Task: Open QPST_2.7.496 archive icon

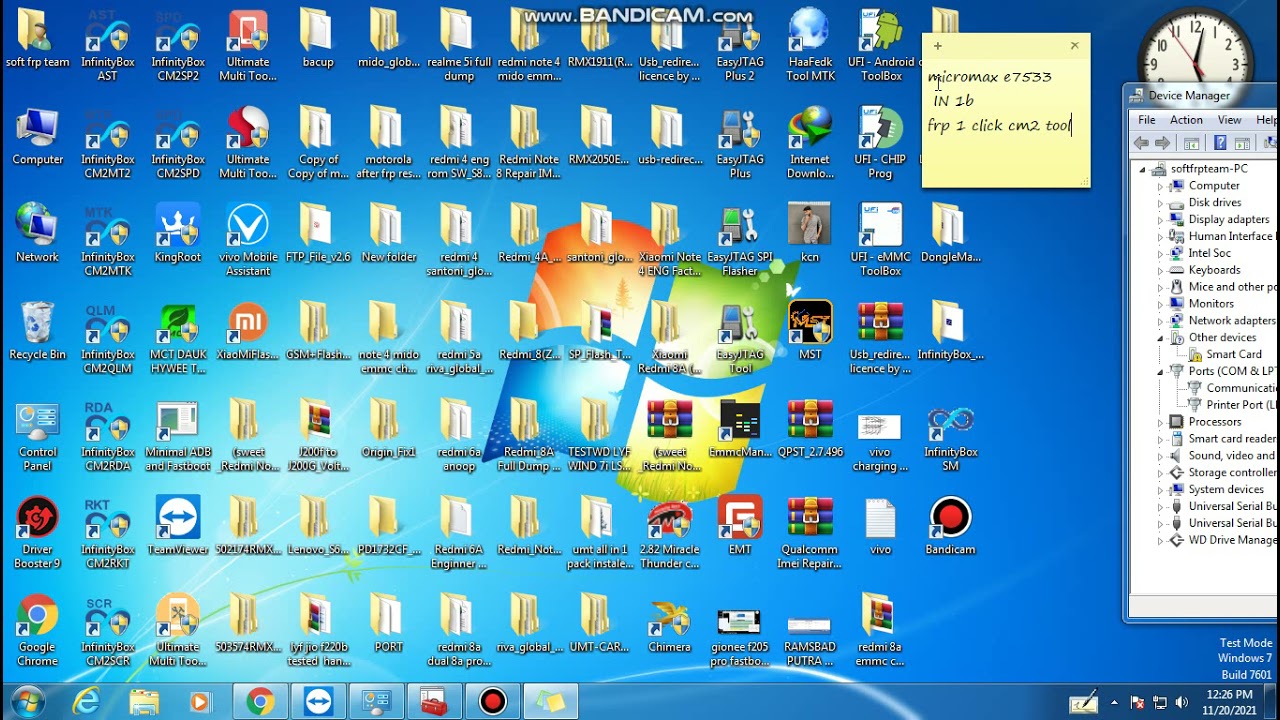Action: pos(810,428)
